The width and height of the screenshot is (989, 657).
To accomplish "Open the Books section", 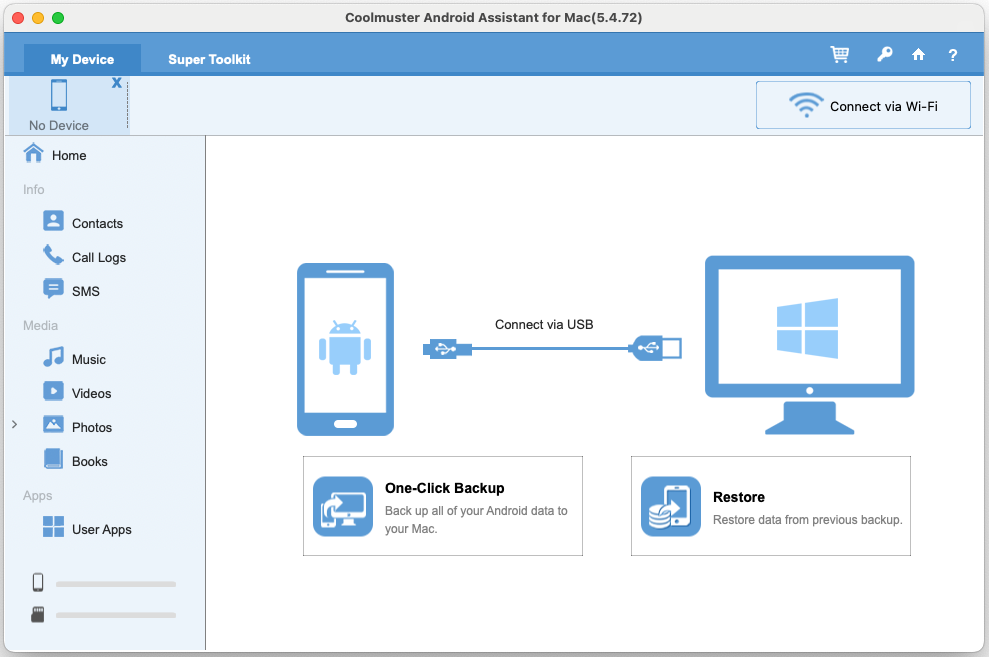I will pyautogui.click(x=88, y=460).
